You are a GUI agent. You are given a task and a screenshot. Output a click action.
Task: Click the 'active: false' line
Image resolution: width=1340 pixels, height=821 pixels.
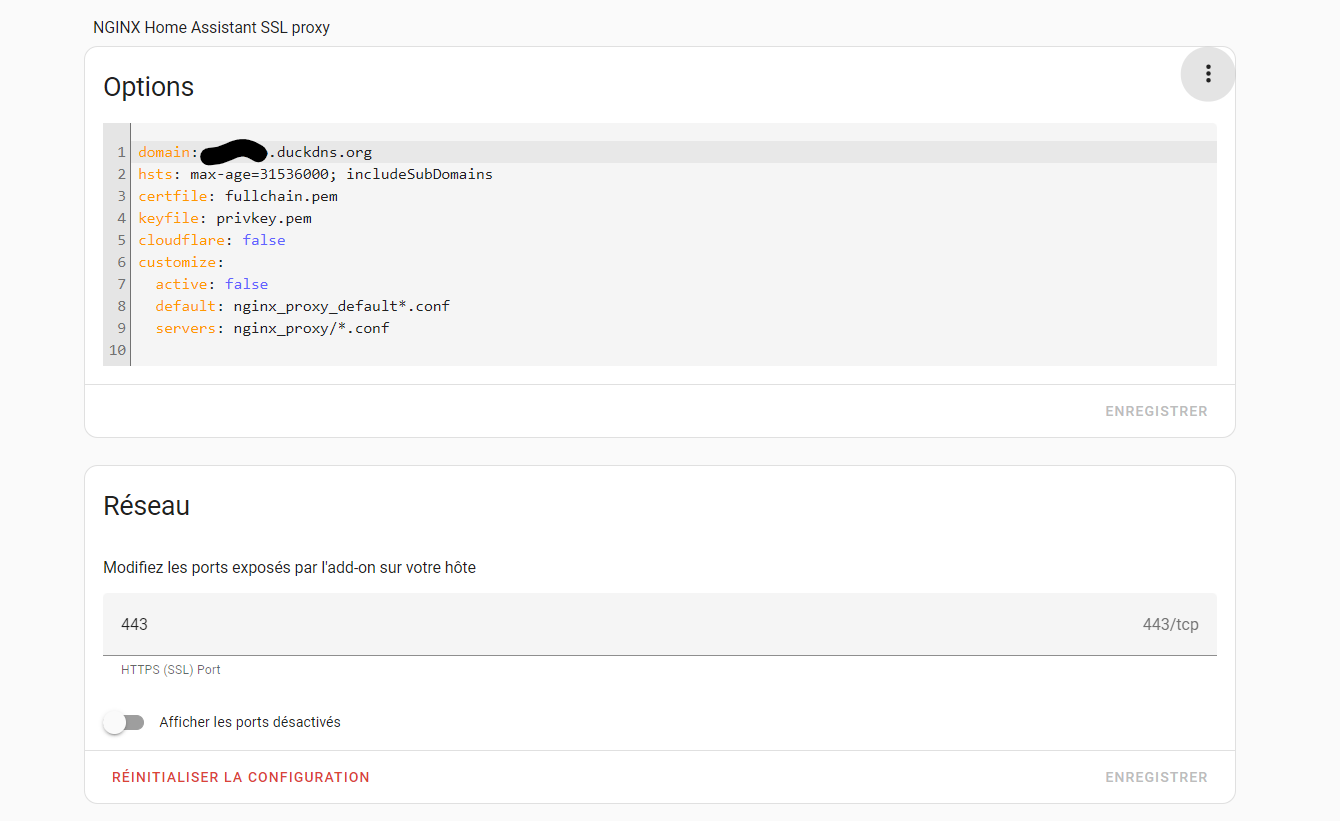pos(674,284)
